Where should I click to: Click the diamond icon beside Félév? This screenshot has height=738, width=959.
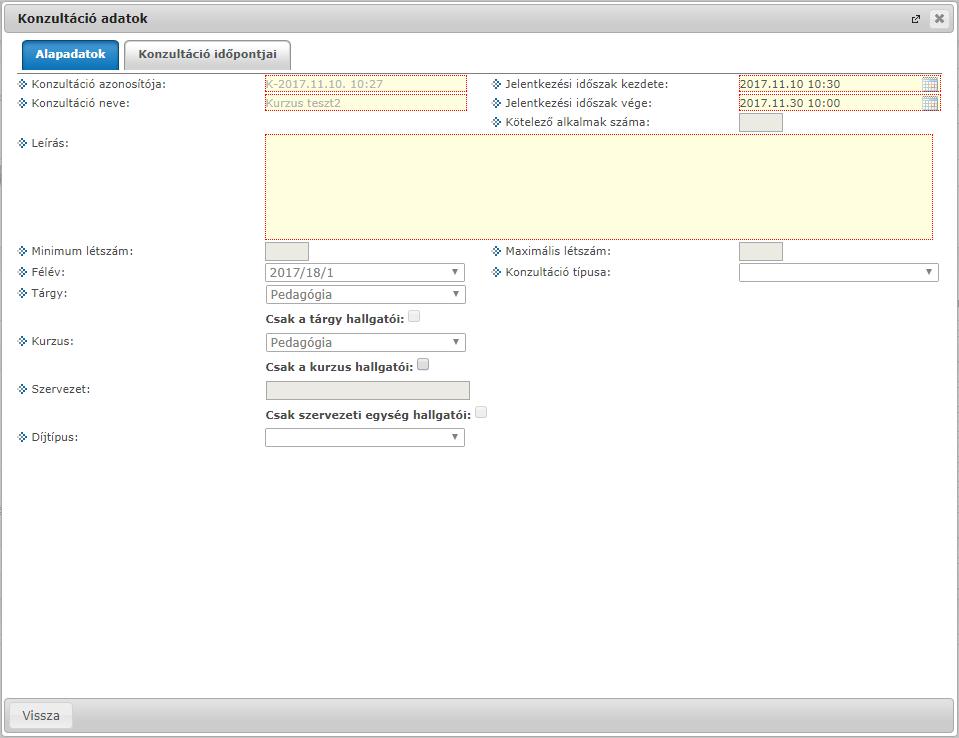coord(23,271)
